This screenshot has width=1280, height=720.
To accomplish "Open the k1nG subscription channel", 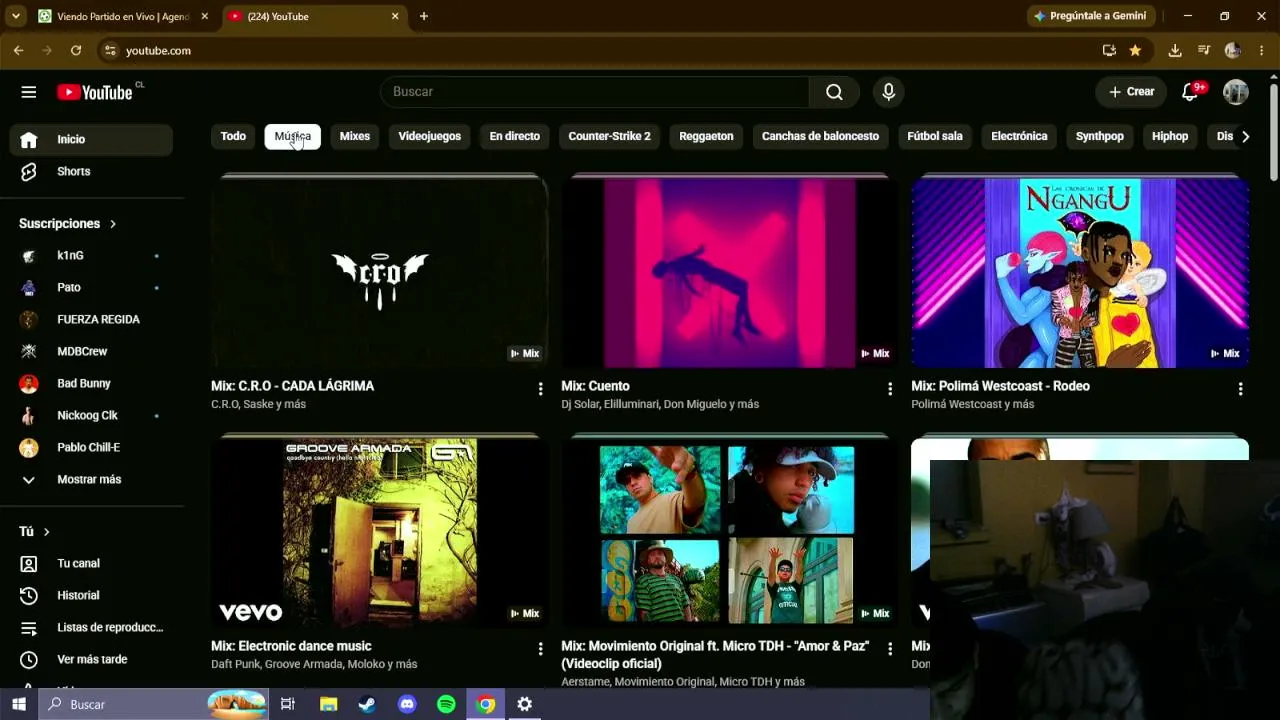I will click(92, 255).
